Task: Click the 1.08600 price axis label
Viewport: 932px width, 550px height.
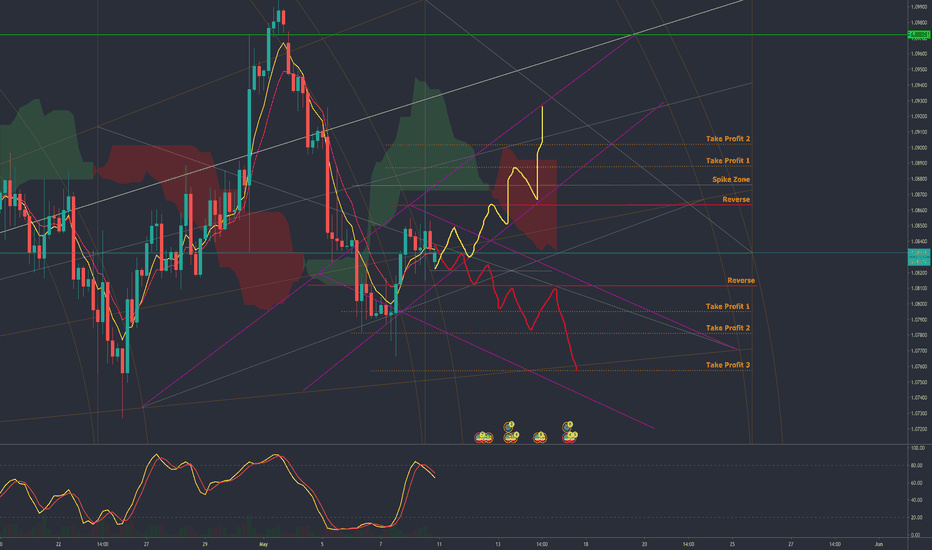Action: 918,210
